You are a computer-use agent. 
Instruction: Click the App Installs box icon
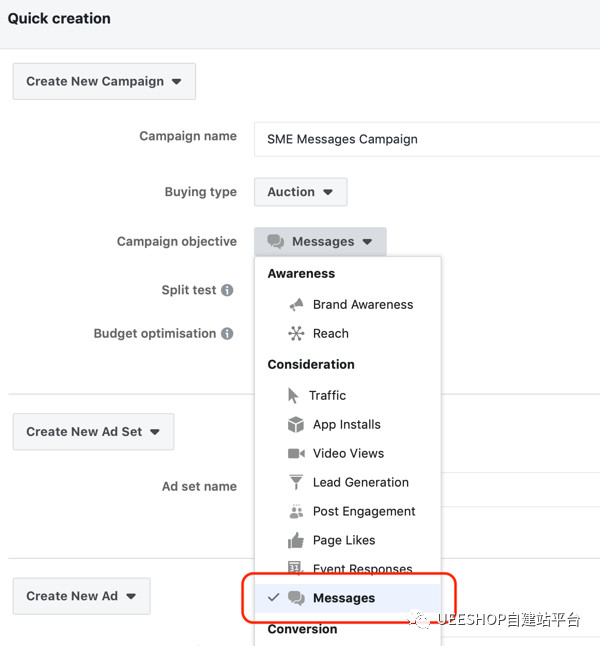296,425
